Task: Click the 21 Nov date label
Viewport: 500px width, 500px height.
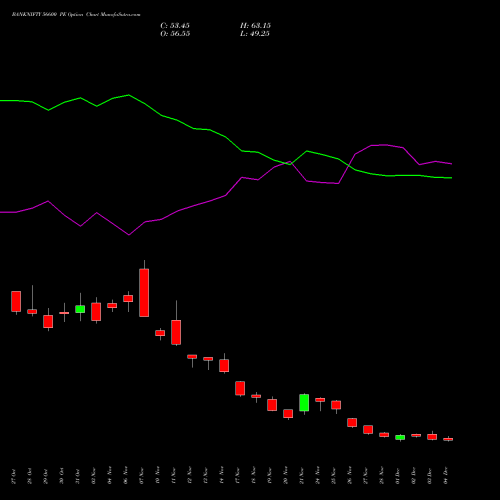Action: 302,476
